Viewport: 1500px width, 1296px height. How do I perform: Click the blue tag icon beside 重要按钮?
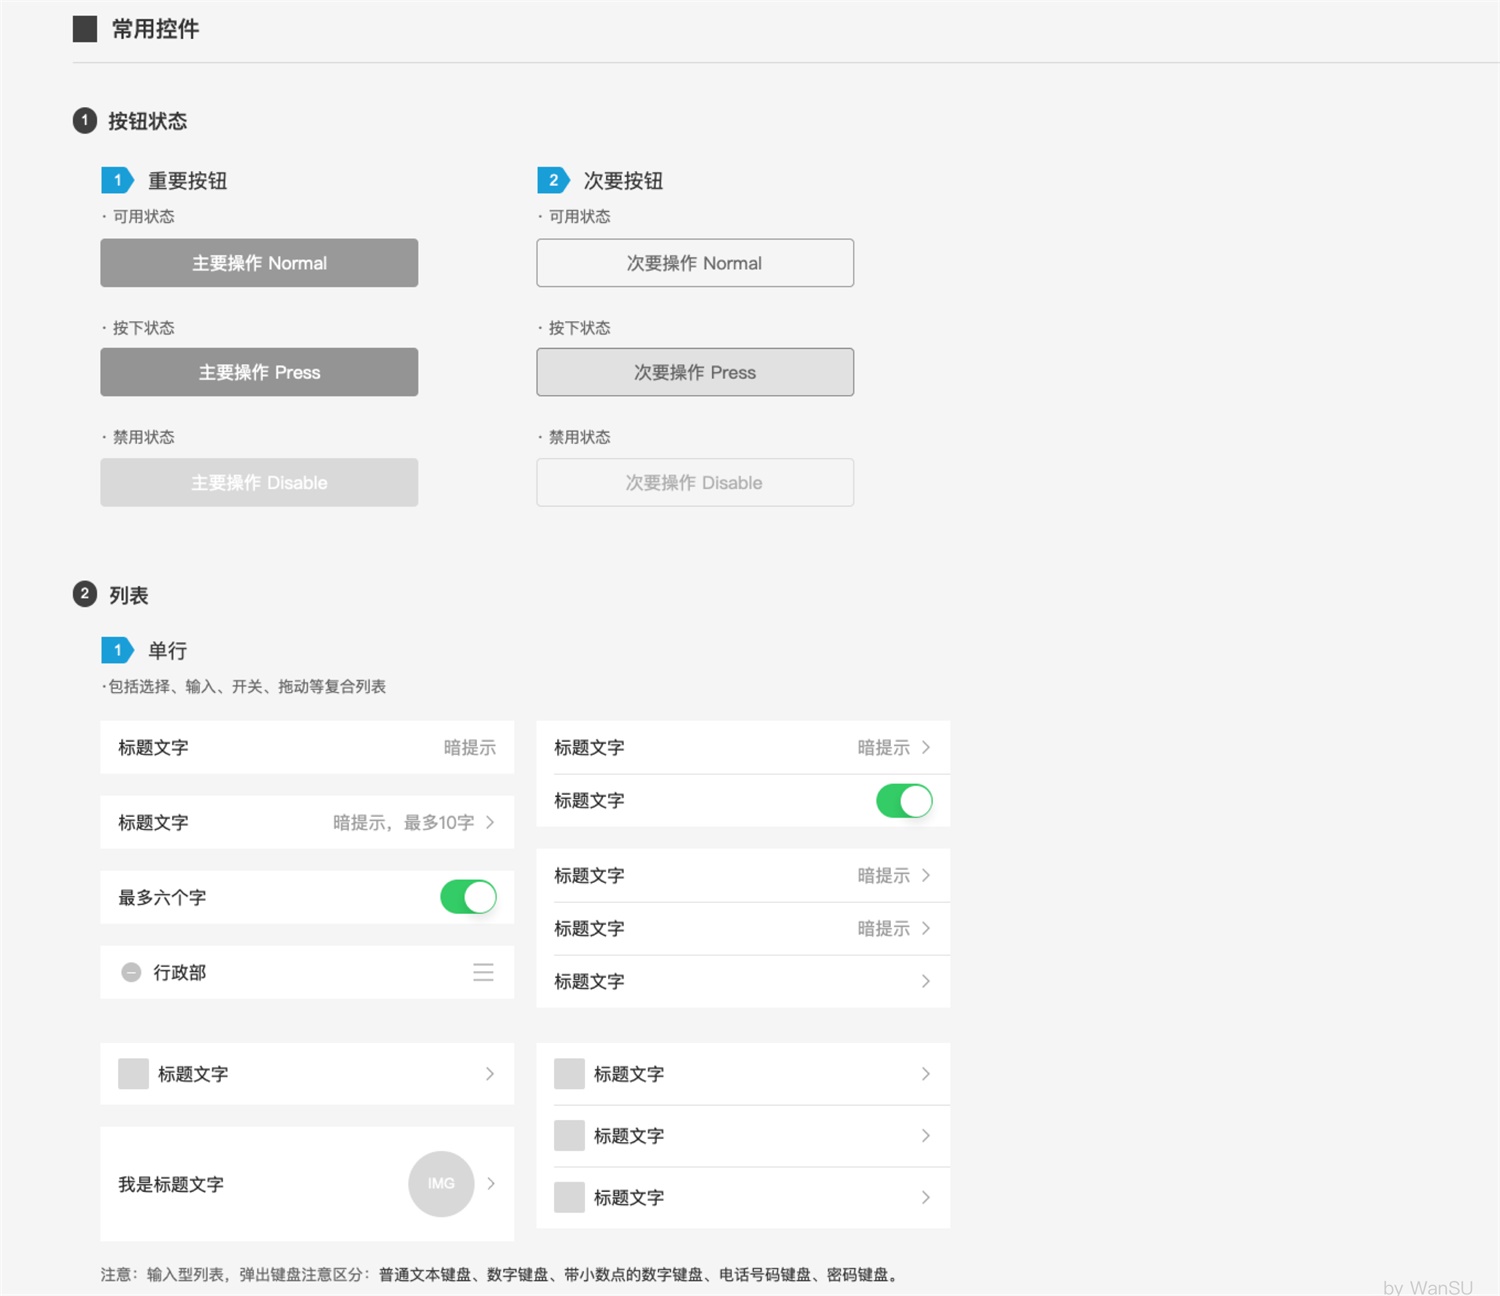tap(117, 180)
